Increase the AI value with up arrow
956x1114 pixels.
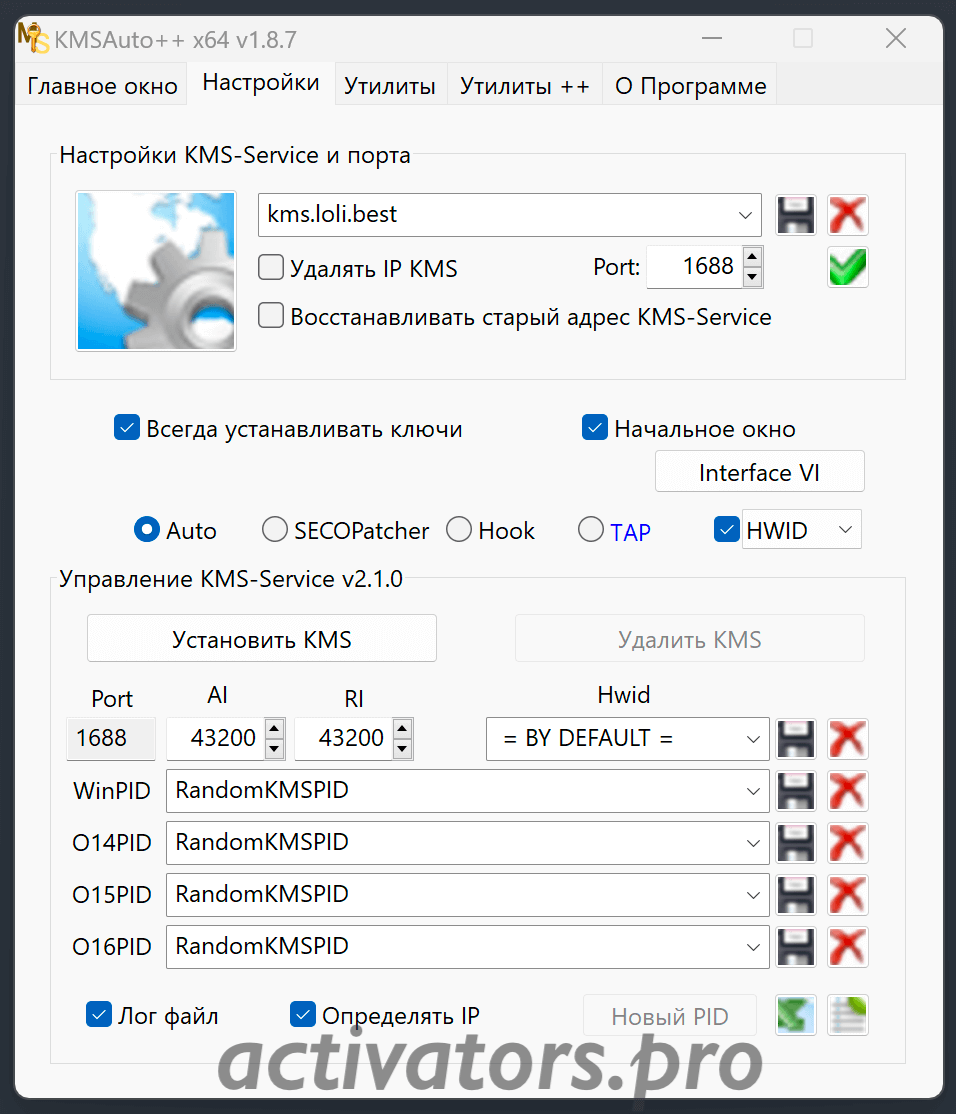(274, 728)
